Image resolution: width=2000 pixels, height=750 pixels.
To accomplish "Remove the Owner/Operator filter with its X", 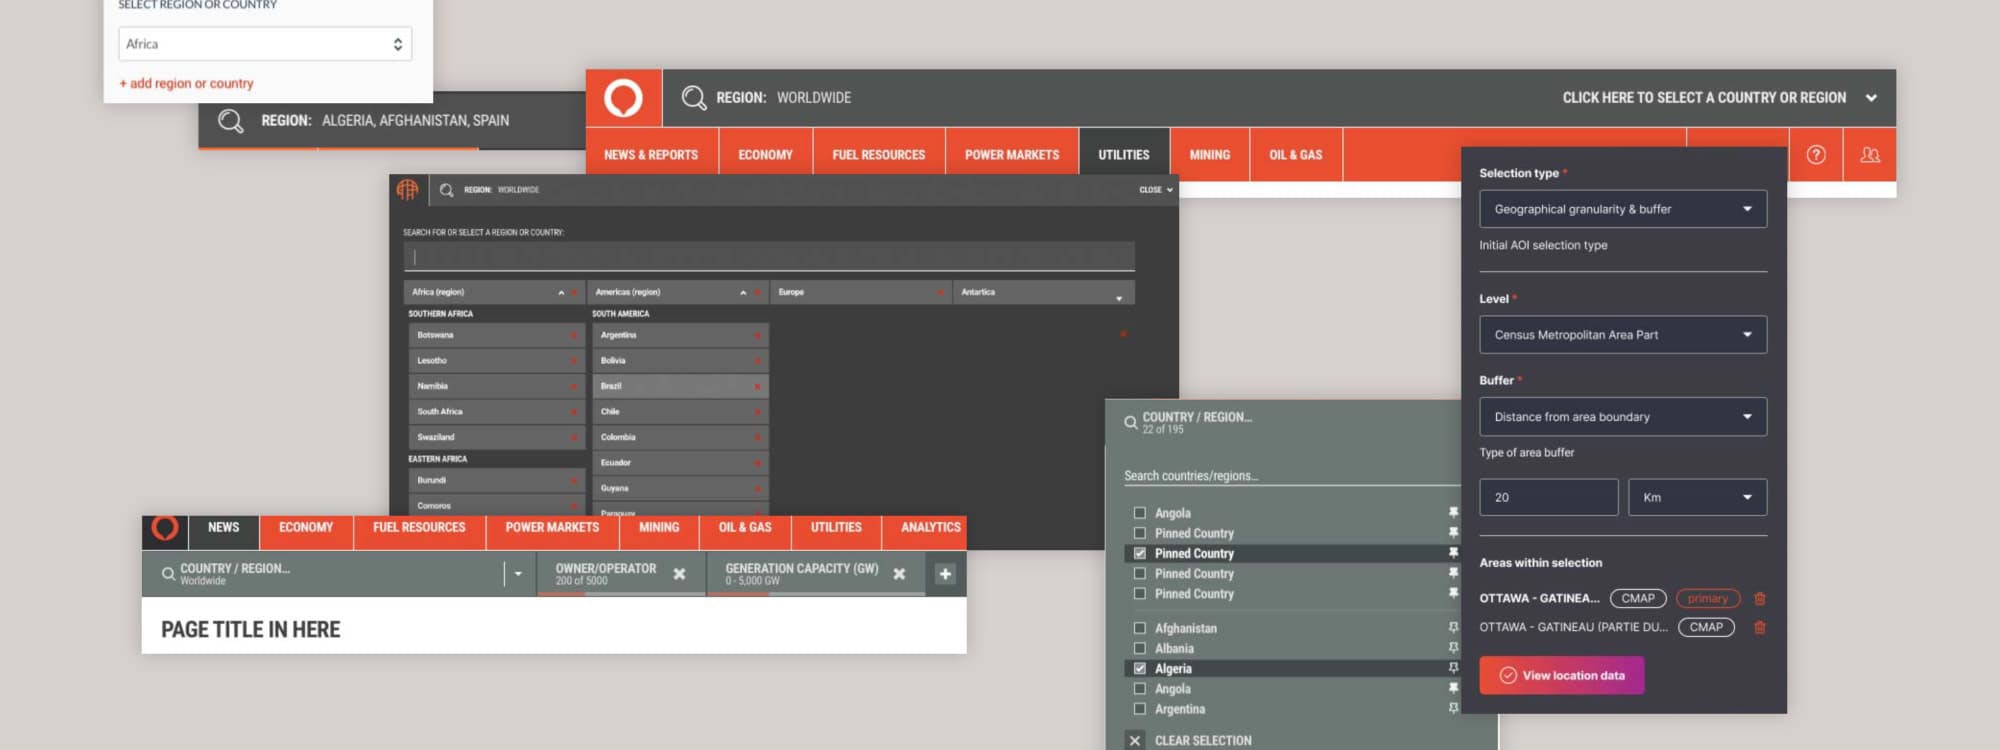I will coord(679,574).
